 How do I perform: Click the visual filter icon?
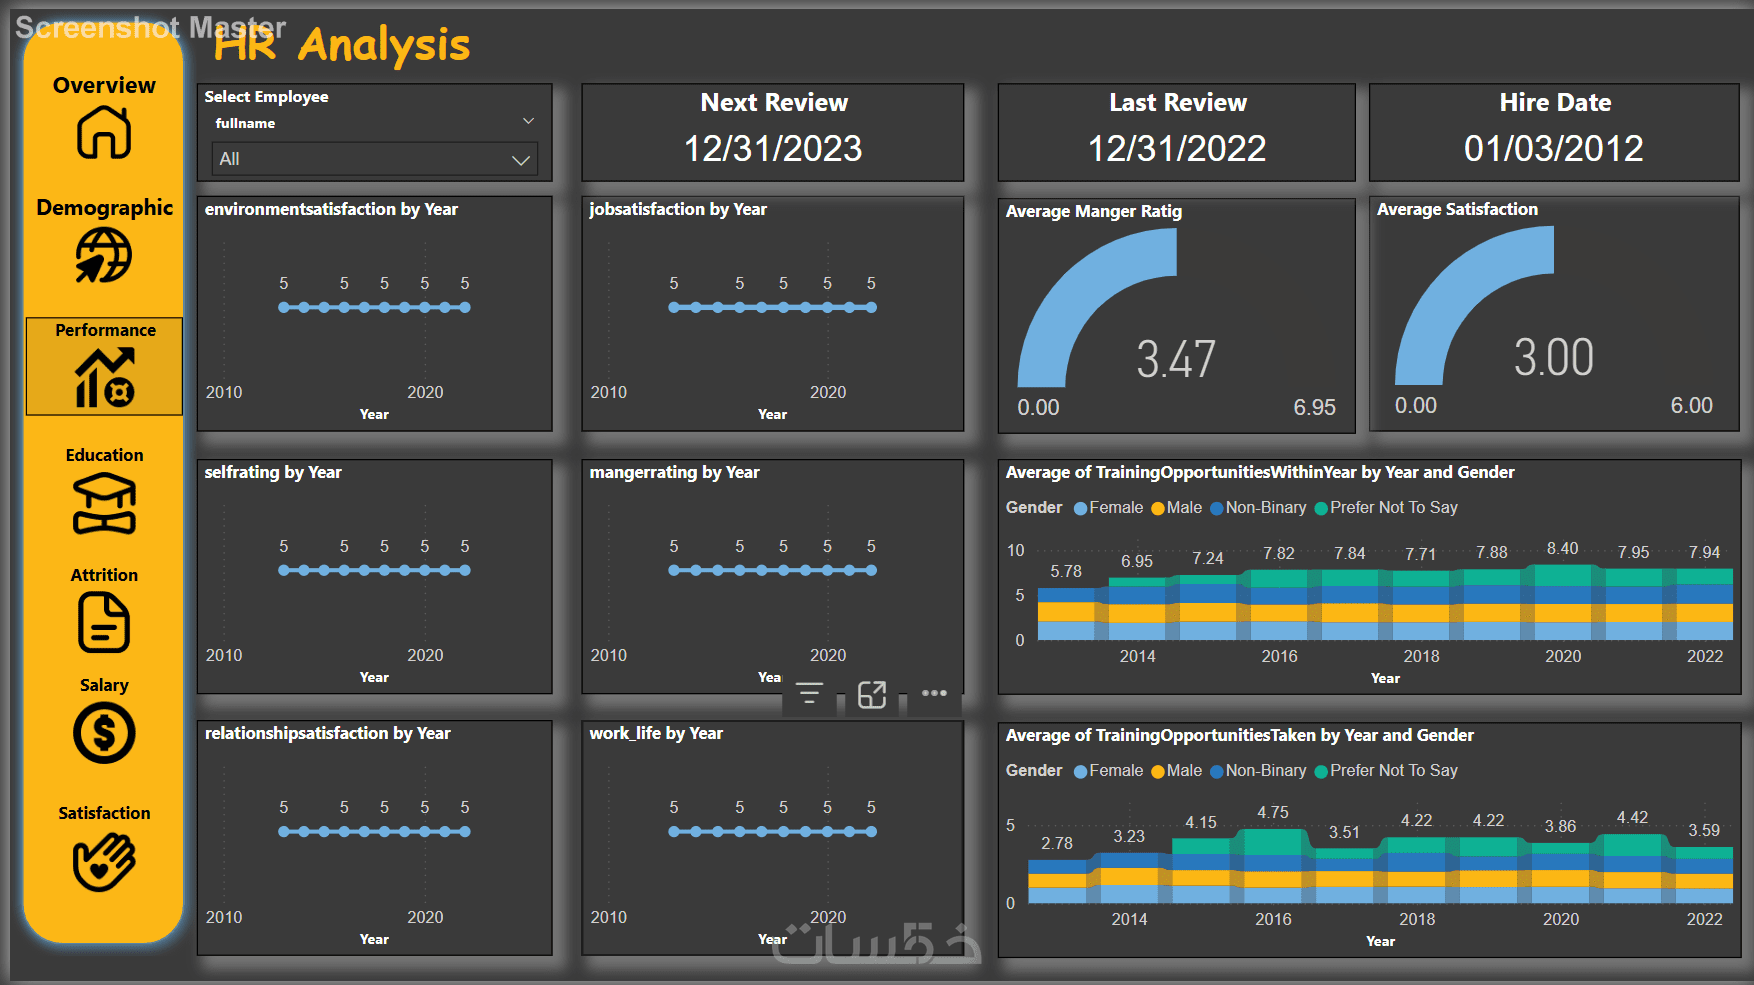click(809, 693)
